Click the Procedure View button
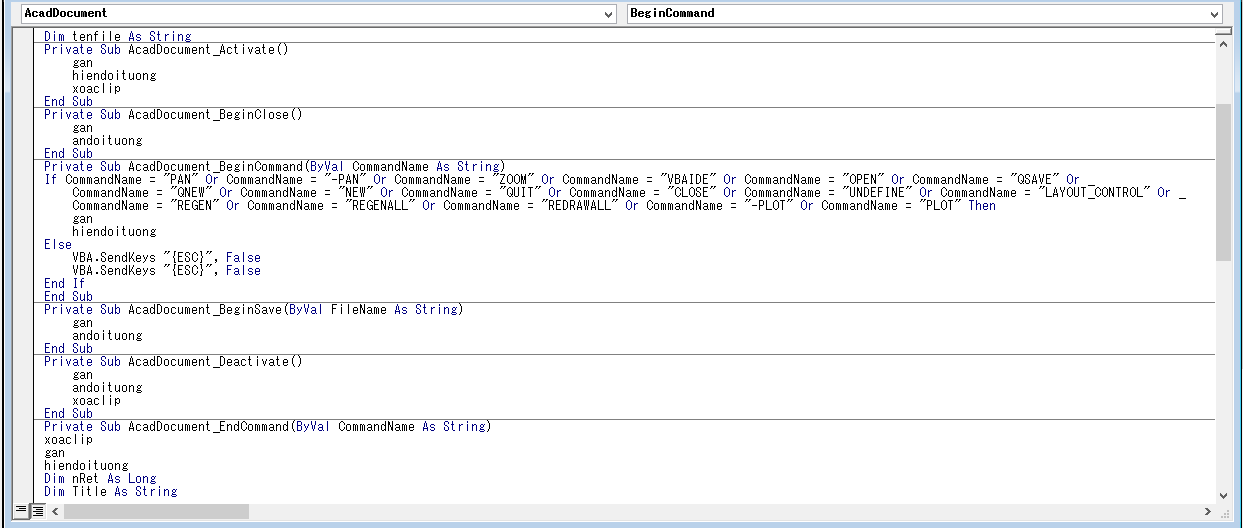1243x528 pixels. click(21, 511)
